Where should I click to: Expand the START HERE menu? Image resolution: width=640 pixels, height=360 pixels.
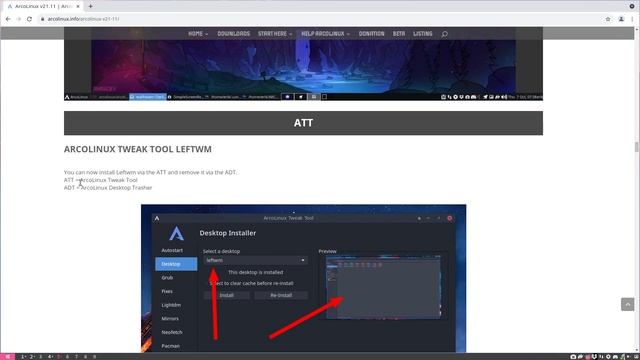click(x=275, y=33)
